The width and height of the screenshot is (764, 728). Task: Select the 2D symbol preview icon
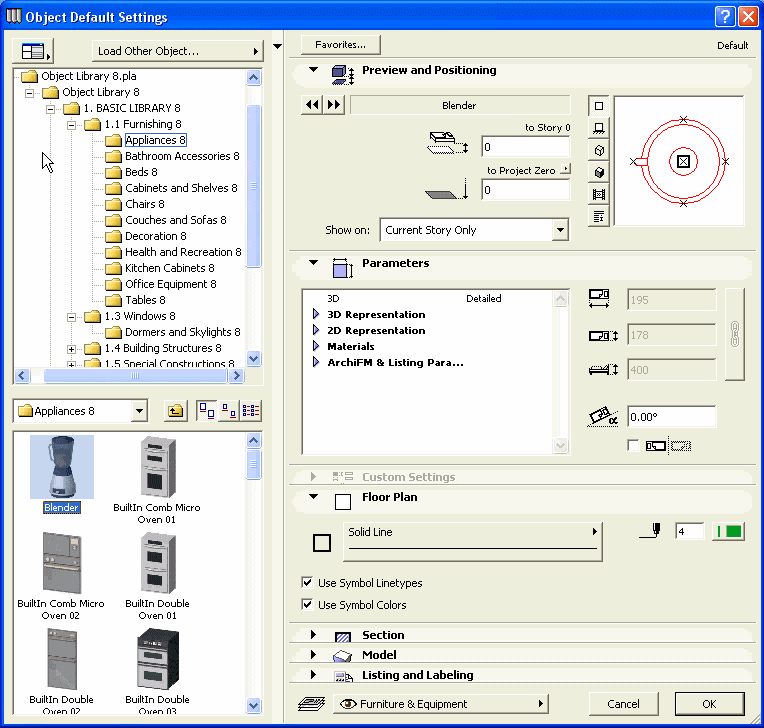point(599,105)
